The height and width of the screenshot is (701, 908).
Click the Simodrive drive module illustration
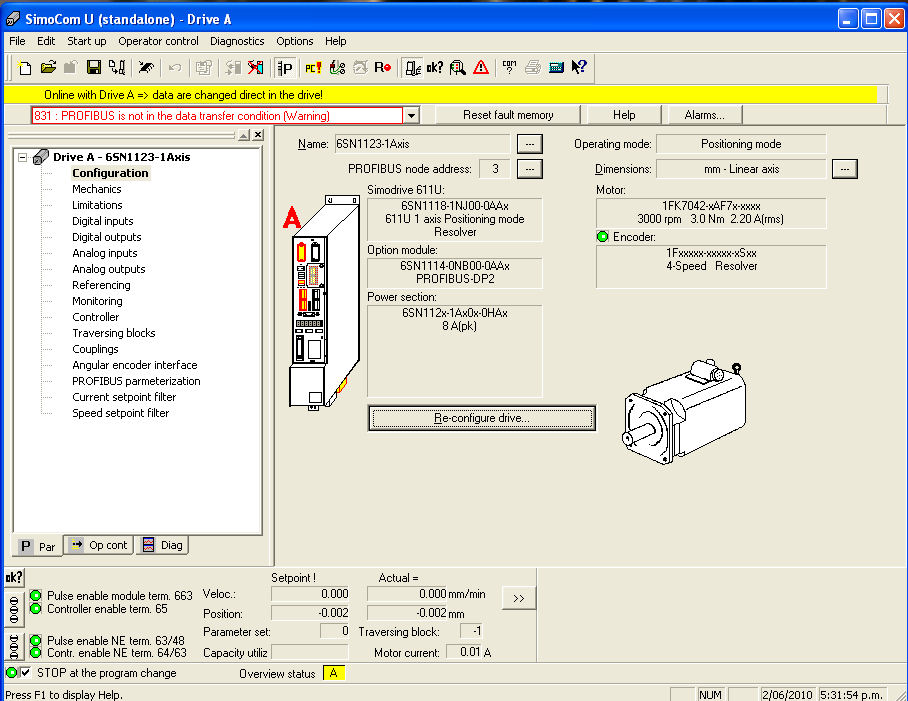(x=324, y=302)
